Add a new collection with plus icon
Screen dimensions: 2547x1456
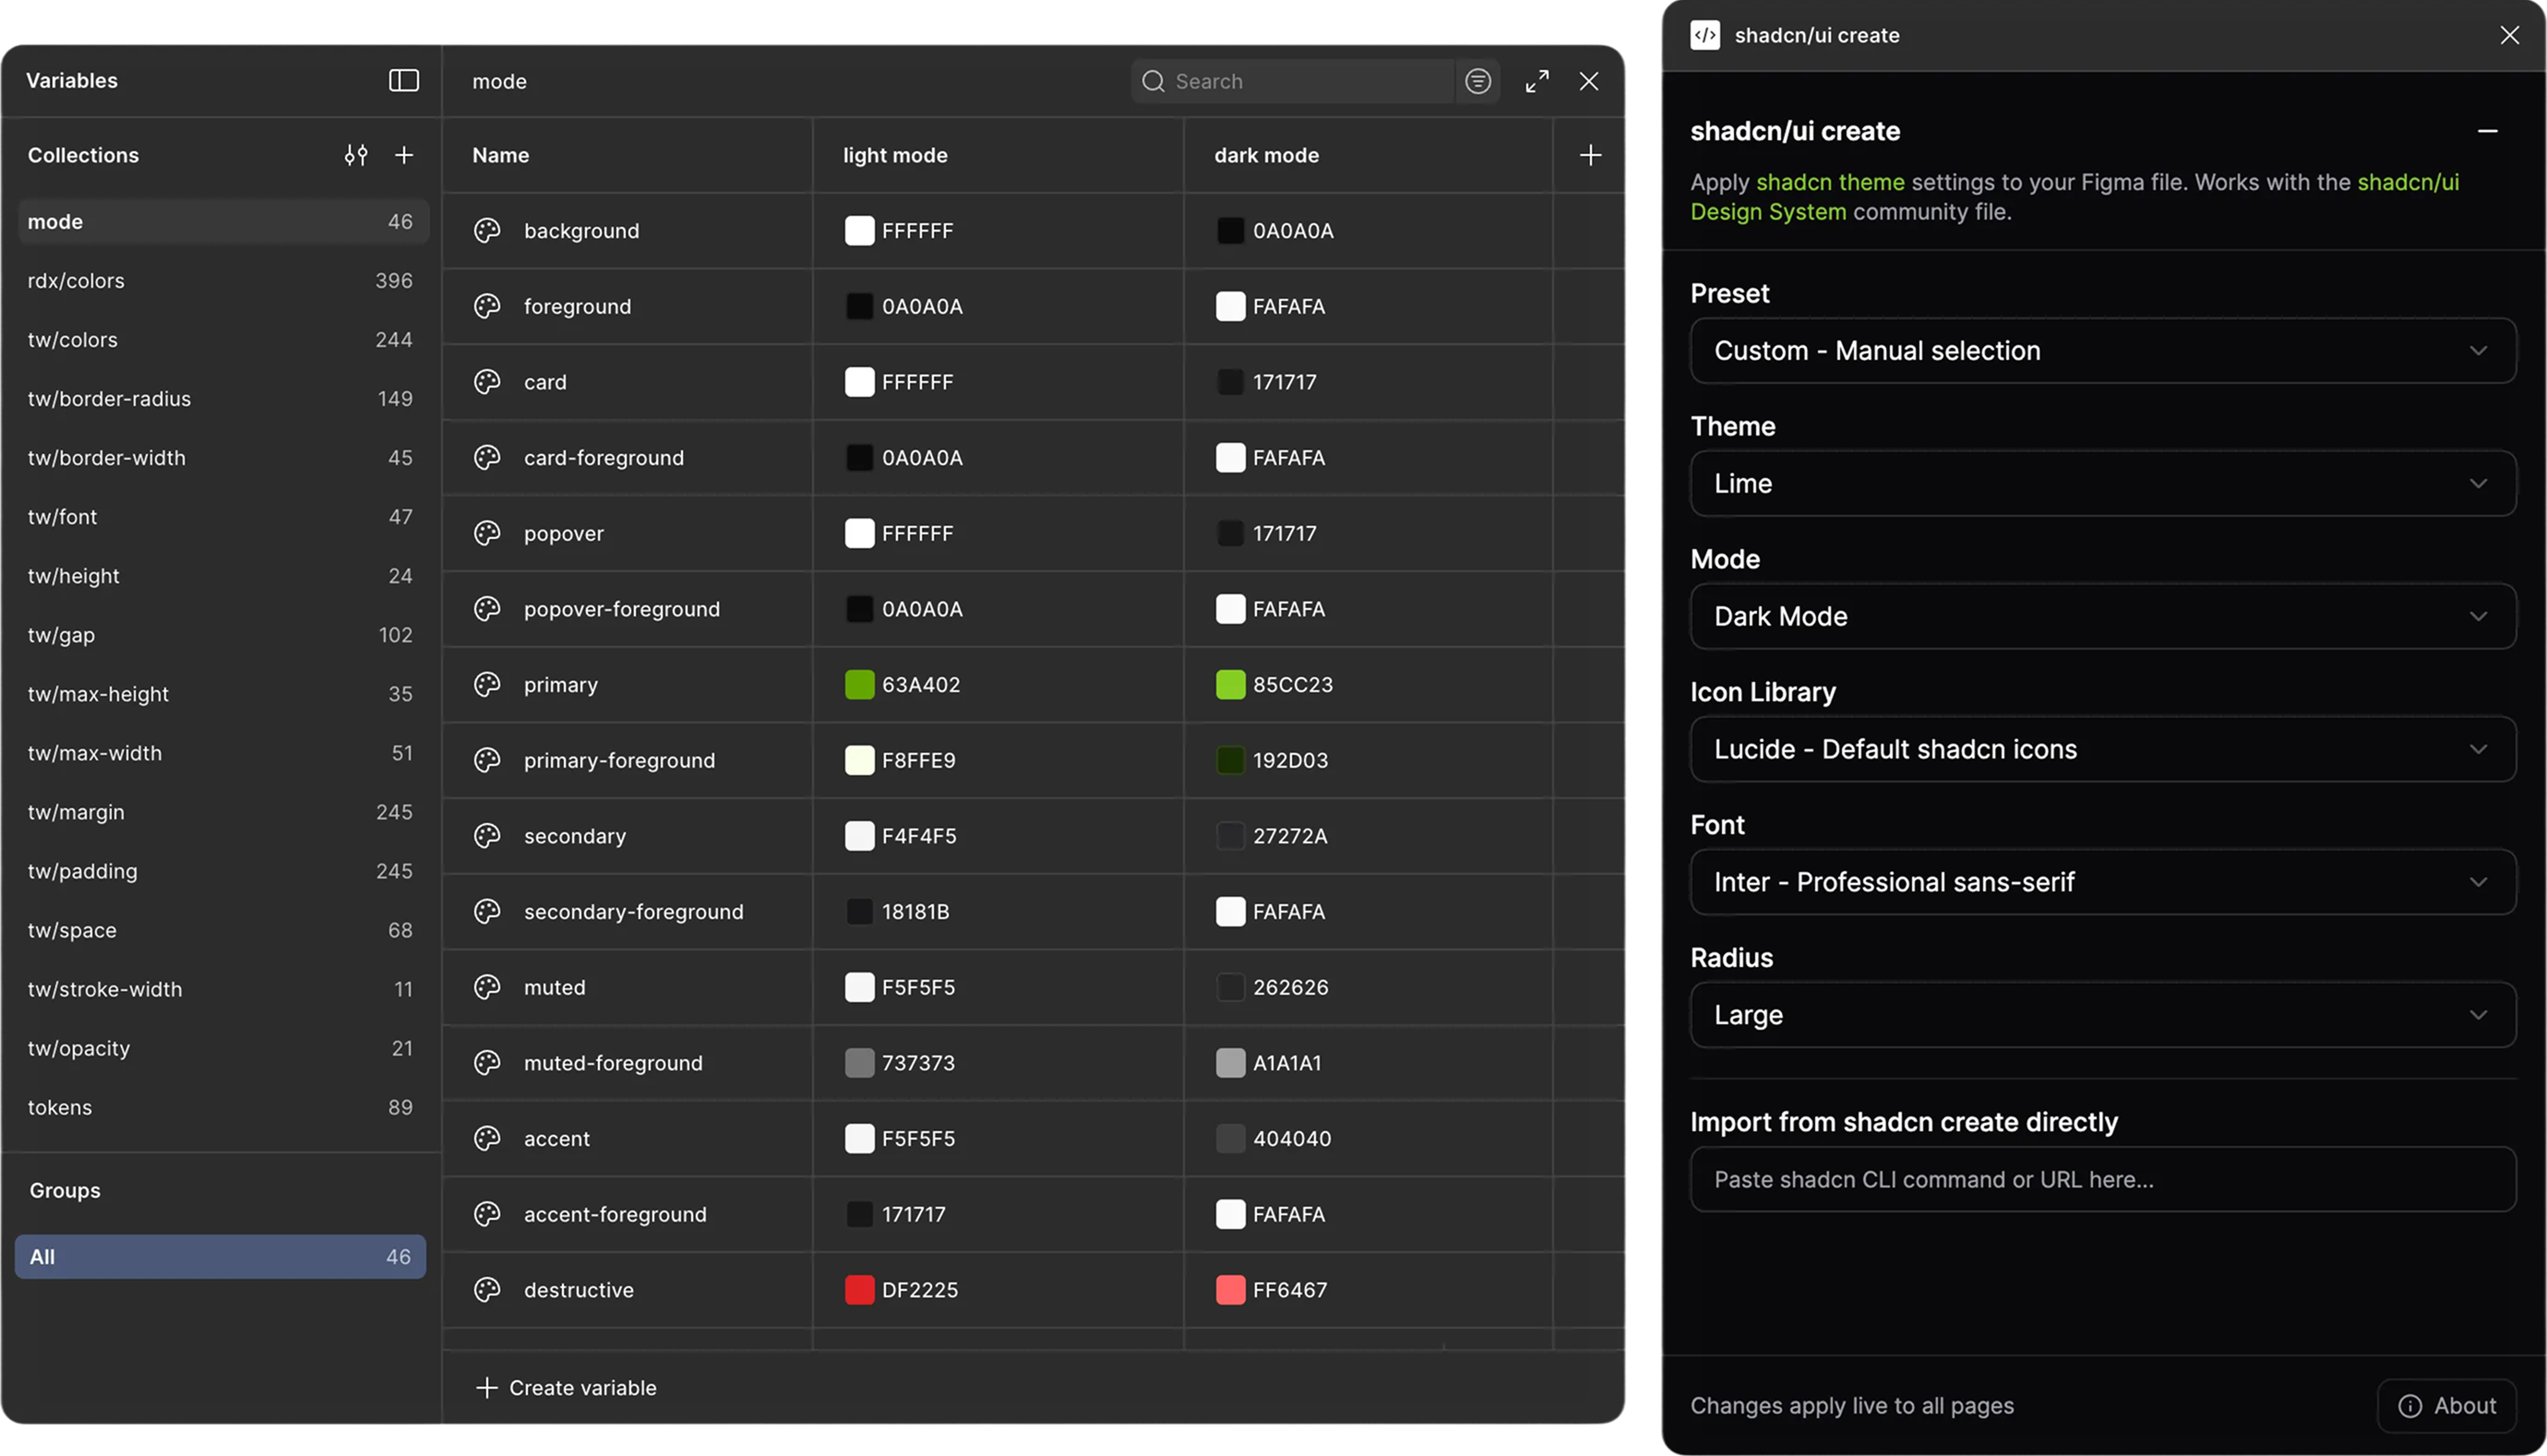point(404,155)
